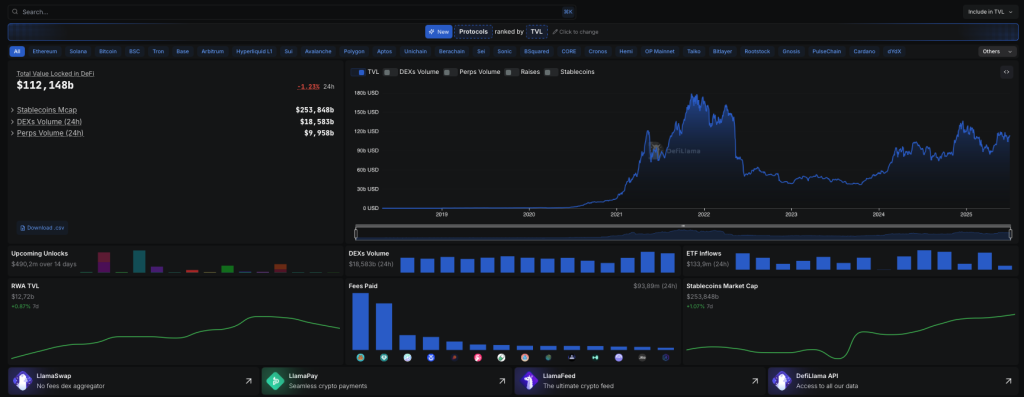The width and height of the screenshot is (1024, 397).
Task: Click the $112,148b total TVL value
Action: click(x=45, y=85)
